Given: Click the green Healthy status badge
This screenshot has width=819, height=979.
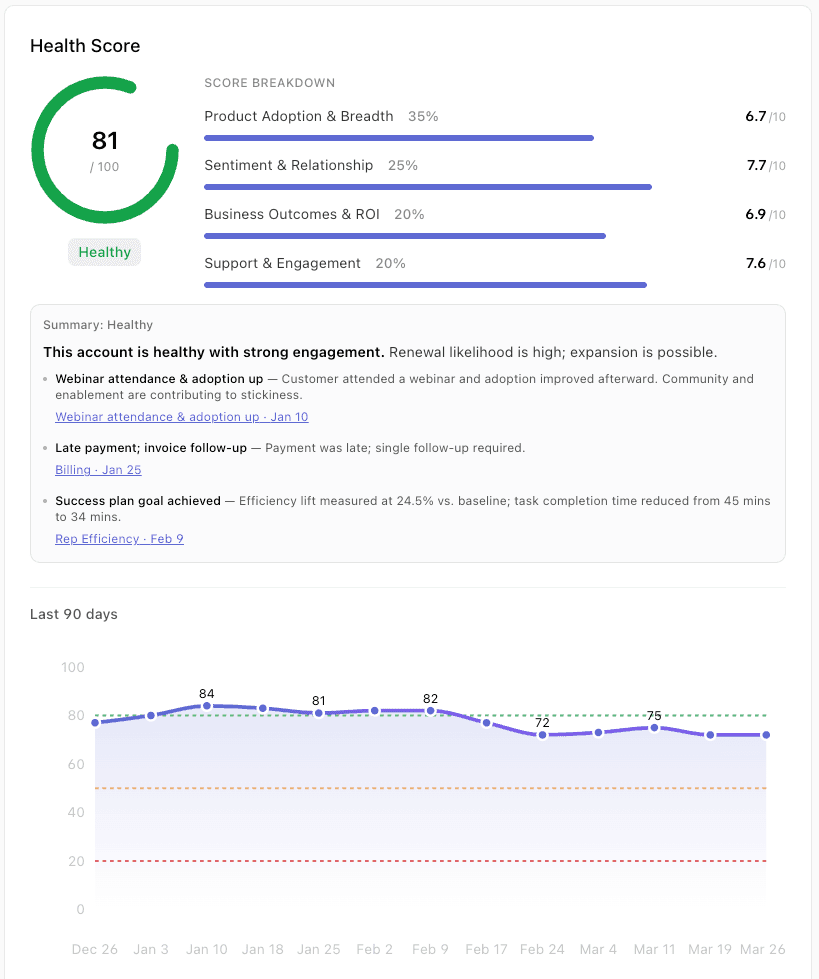Looking at the screenshot, I should (105, 252).
